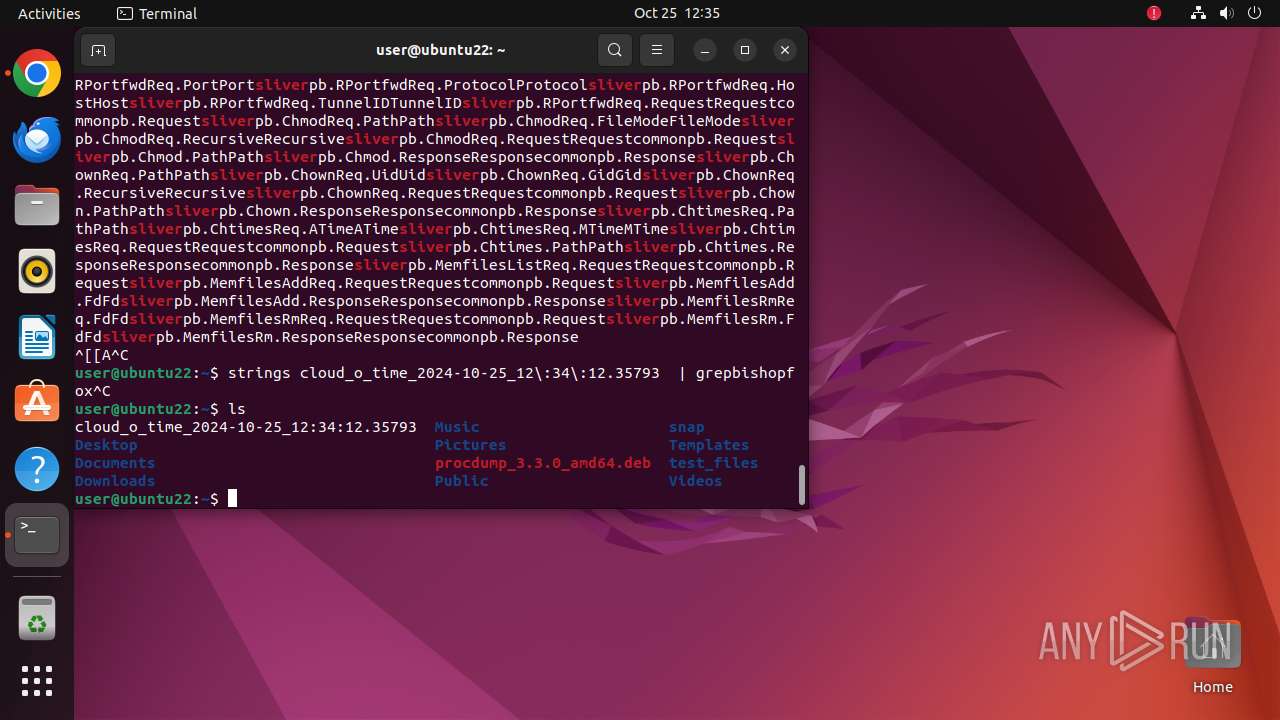Close the terminal window
Screen dimensions: 1280x720
pyautogui.click(x=785, y=50)
